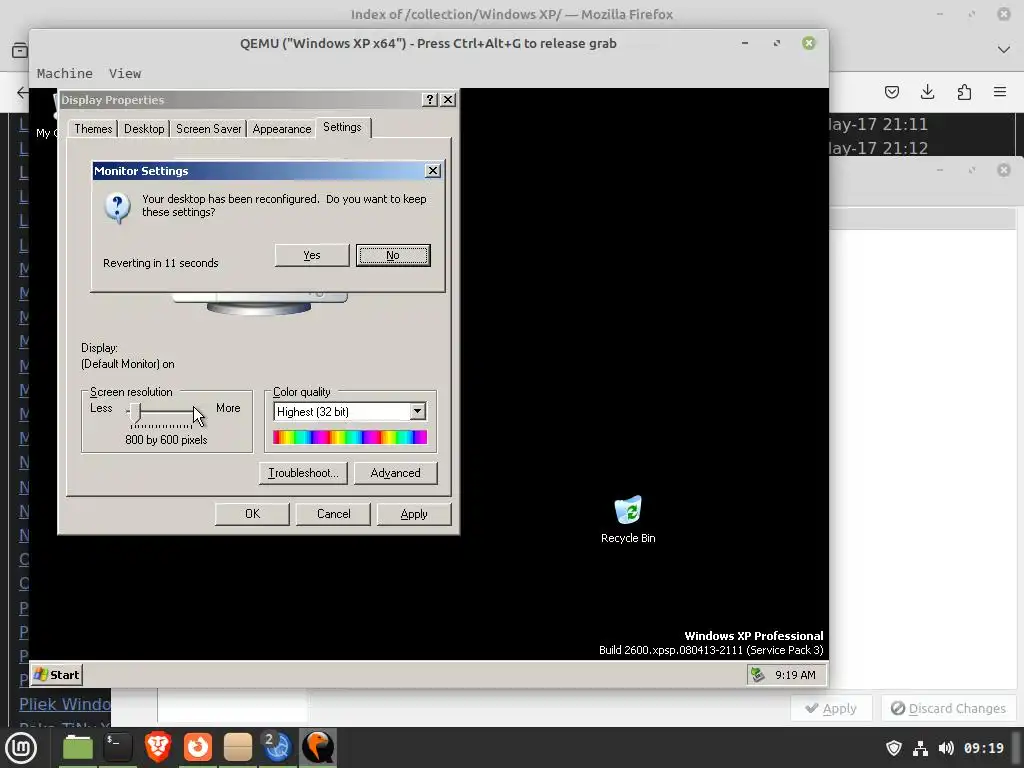This screenshot has height=768, width=1024.
Task: Click the screen resolution slider handle
Action: pos(135,412)
